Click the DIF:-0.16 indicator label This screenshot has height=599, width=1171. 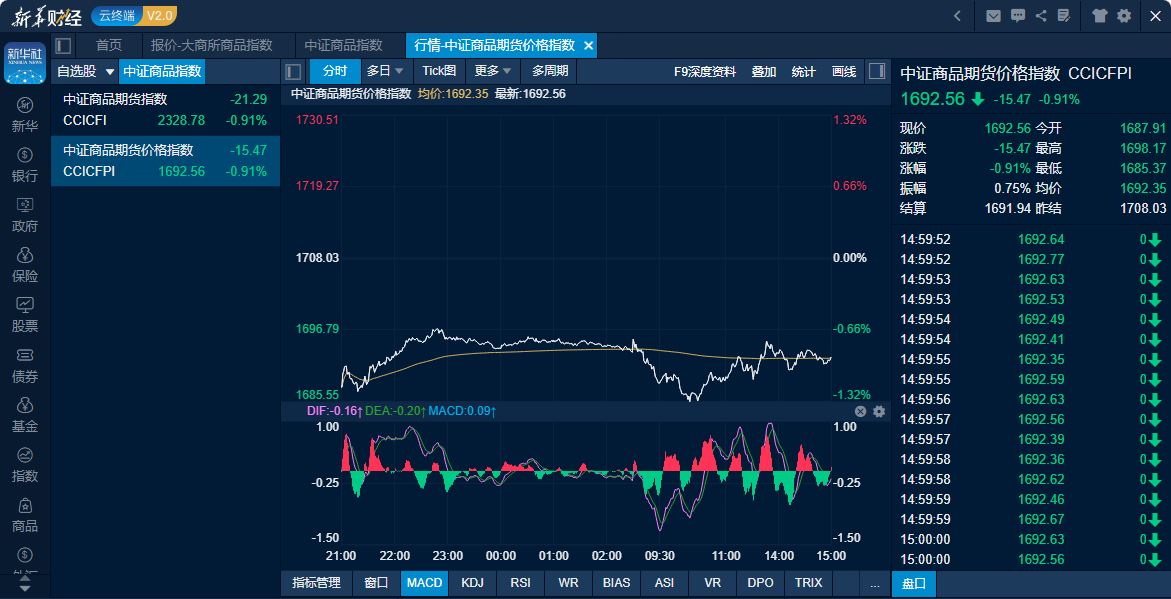pyautogui.click(x=335, y=411)
